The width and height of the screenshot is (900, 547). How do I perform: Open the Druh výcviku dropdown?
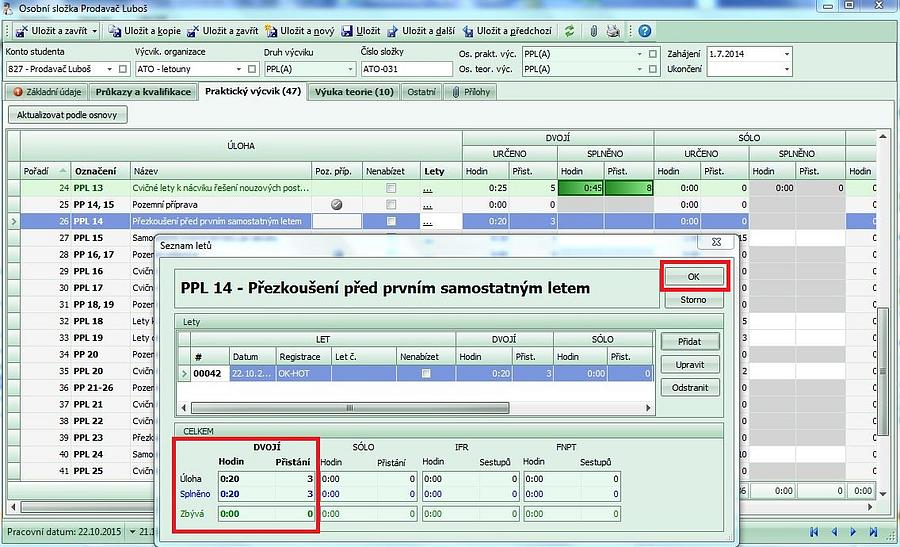click(349, 69)
